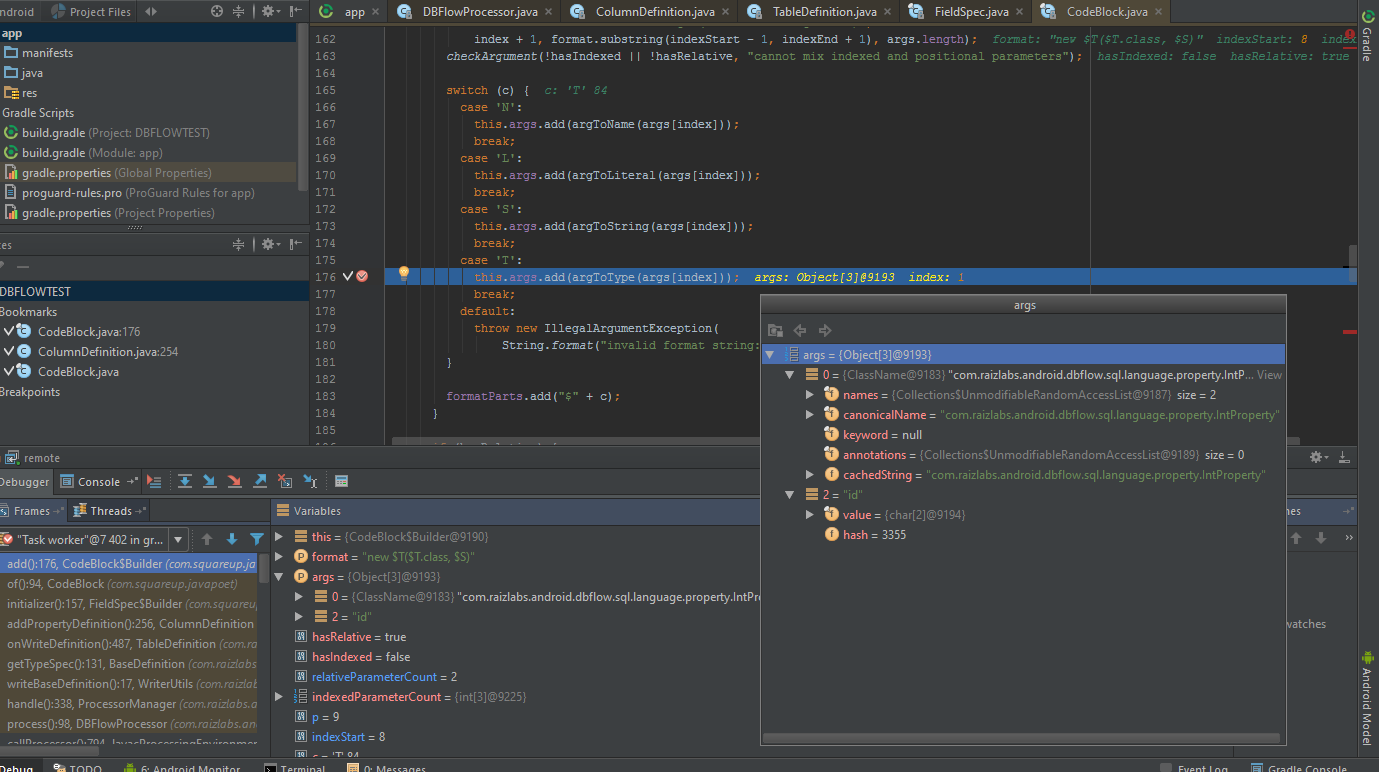
Task: Click the Step Over debugger icon
Action: click(185, 481)
